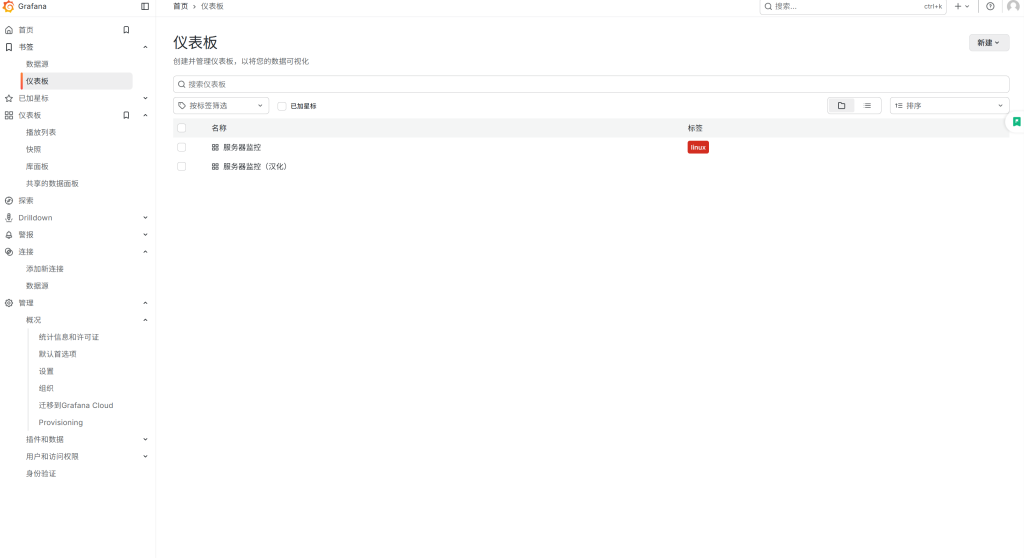Viewport: 1024px width, 558px height.
Task: Switch to folder view icon
Action: [841, 105]
